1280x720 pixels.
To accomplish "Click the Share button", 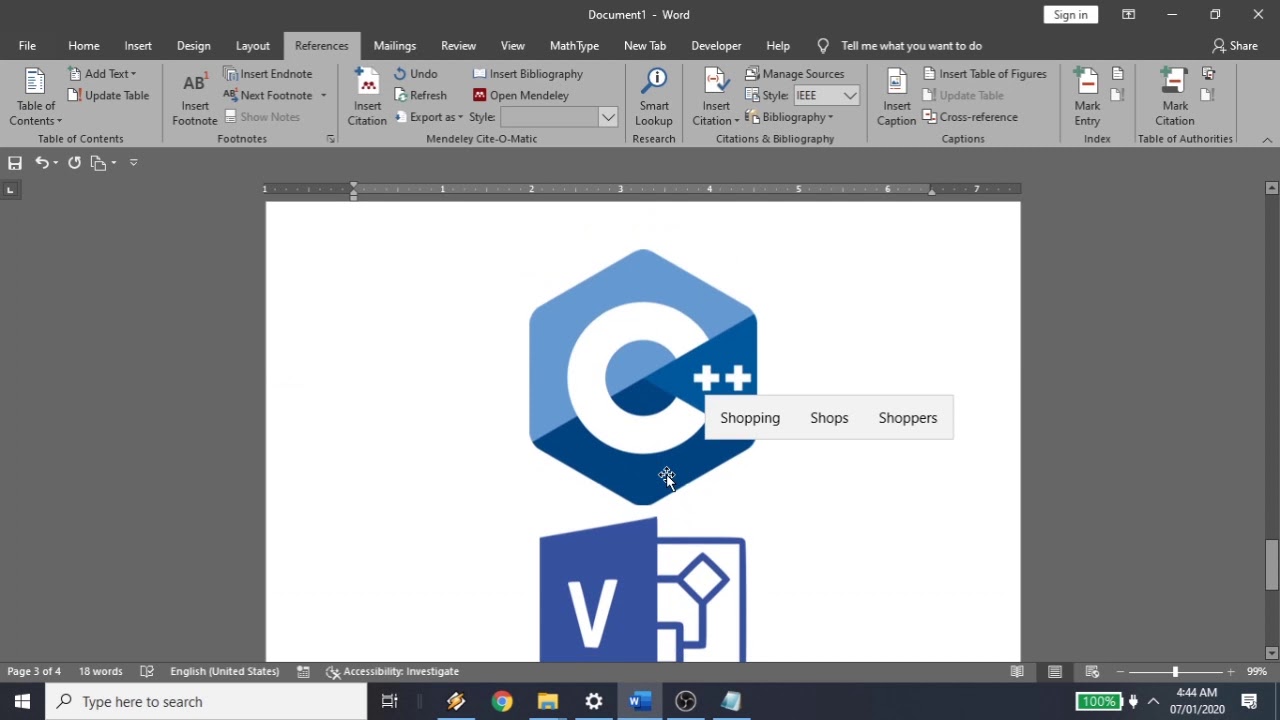I will (x=1234, y=46).
